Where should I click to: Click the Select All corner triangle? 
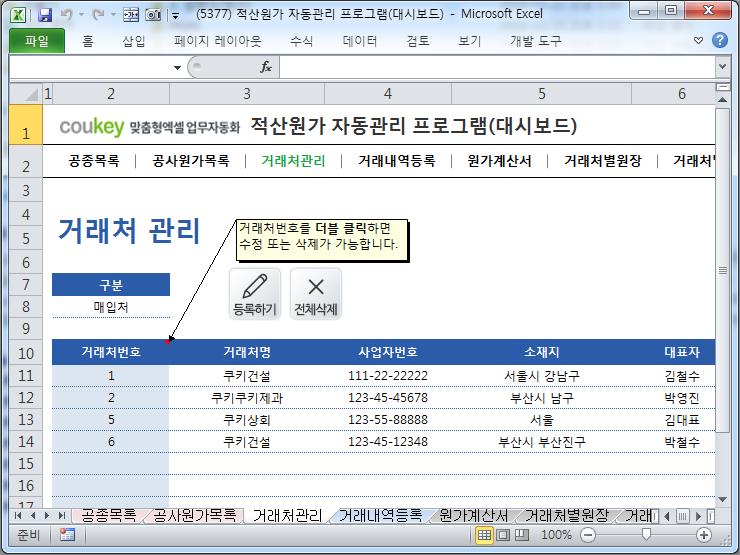pyautogui.click(x=26, y=93)
